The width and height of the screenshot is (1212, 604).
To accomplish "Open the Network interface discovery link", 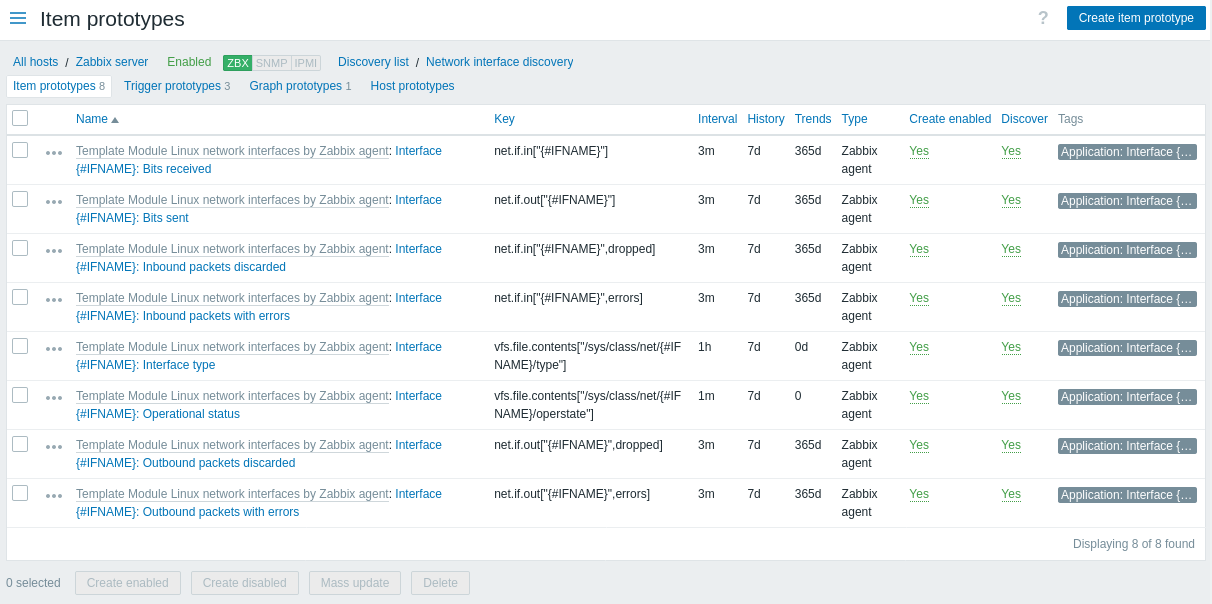I will (499, 62).
